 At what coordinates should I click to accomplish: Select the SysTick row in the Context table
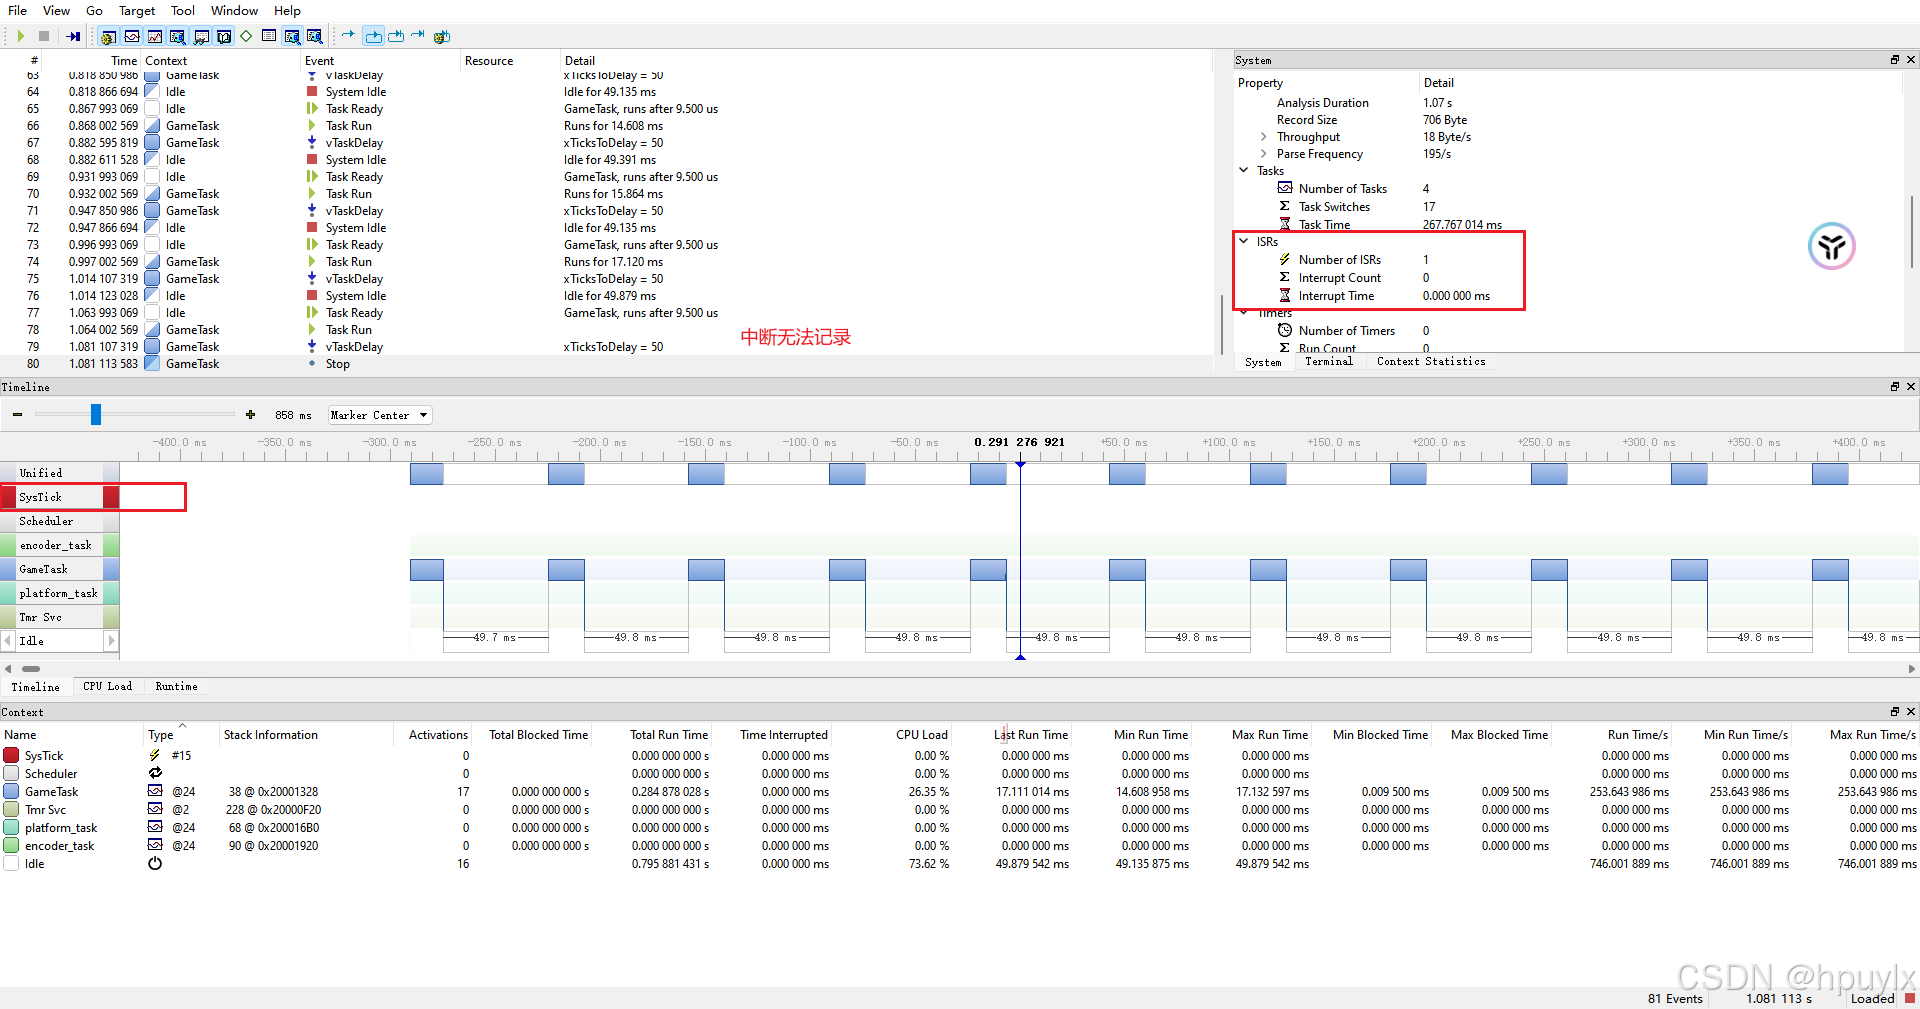tap(45, 755)
